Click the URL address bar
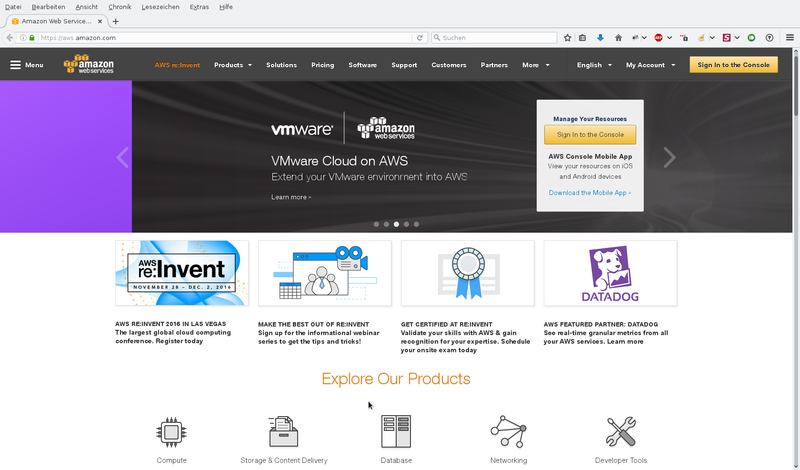The width and height of the screenshot is (800, 470). pyautogui.click(x=224, y=38)
